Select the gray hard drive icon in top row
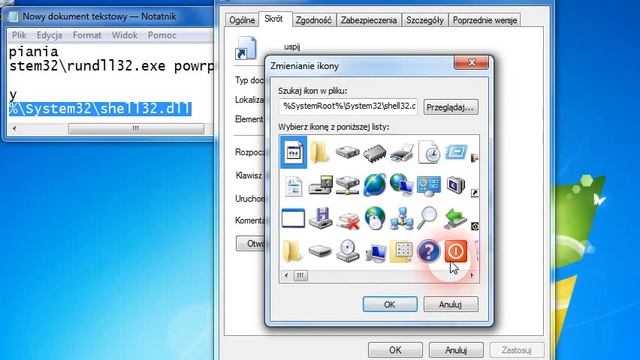 click(347, 152)
